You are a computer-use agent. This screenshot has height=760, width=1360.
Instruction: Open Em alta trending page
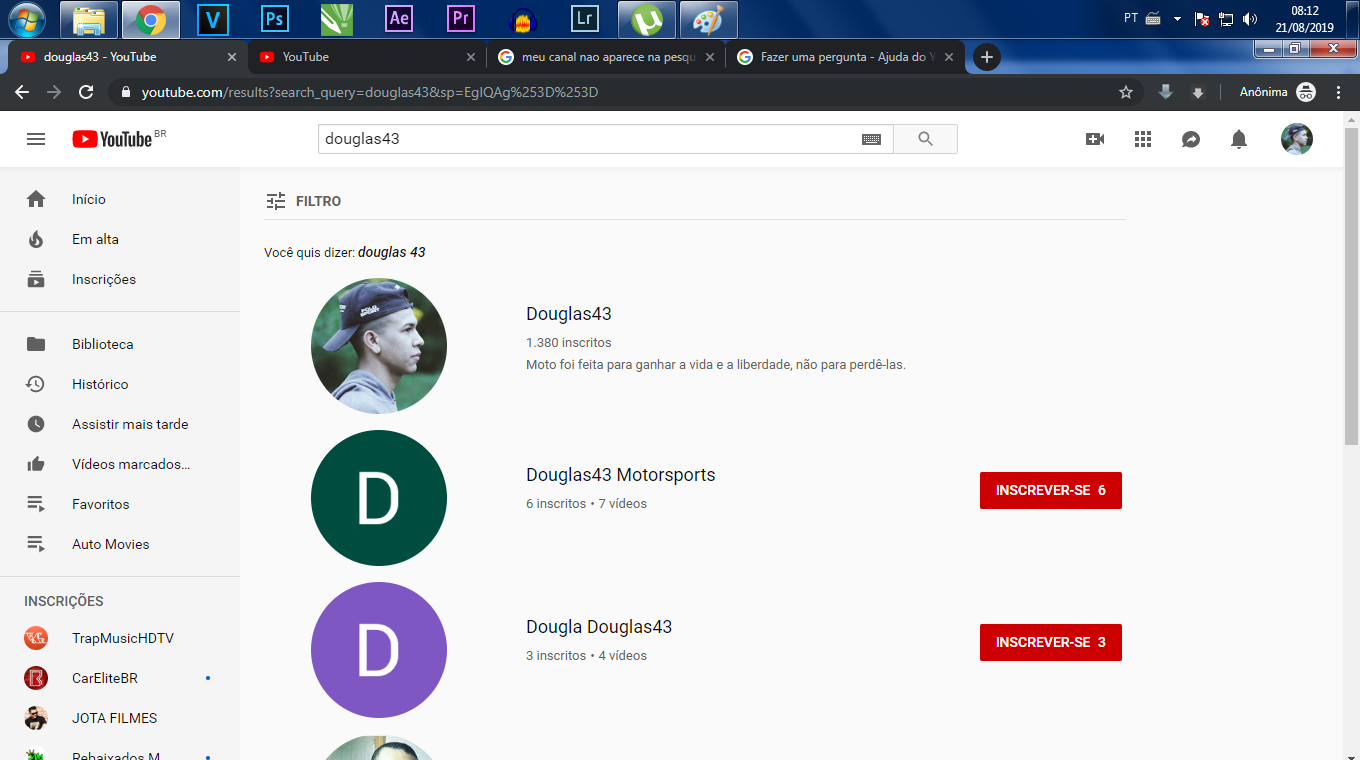[x=120, y=239]
